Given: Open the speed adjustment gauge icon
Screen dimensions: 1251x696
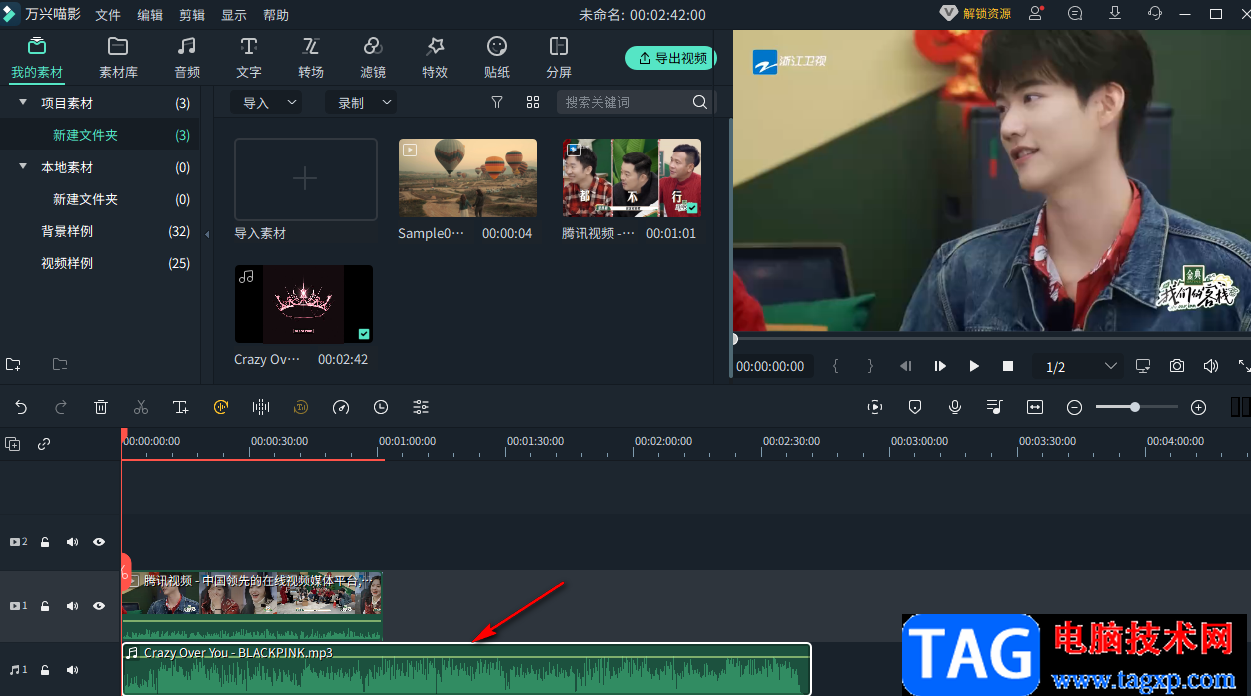Looking at the screenshot, I should [341, 407].
